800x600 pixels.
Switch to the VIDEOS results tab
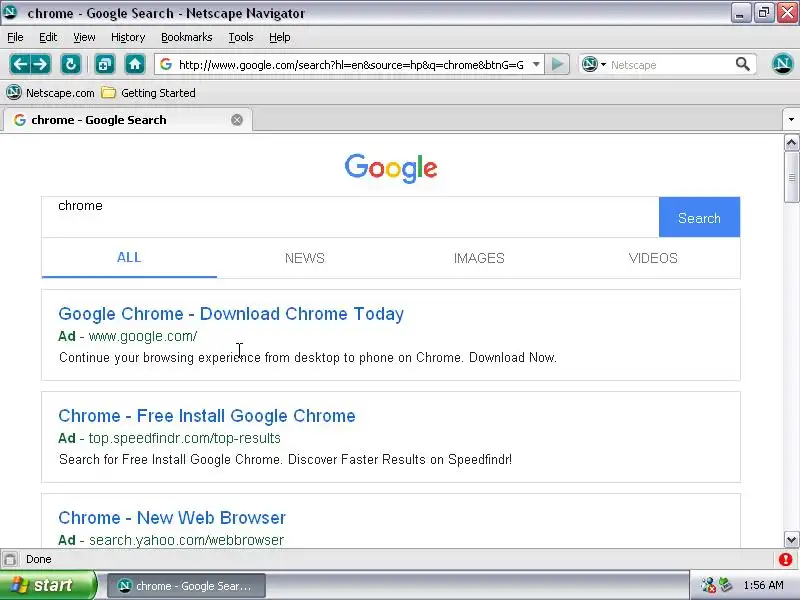653,258
